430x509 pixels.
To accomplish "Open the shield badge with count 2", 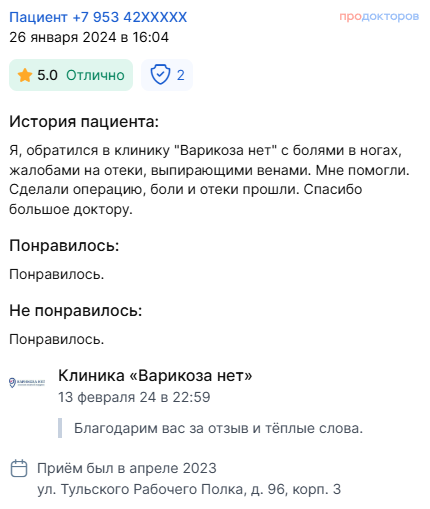I will pyautogui.click(x=167, y=75).
